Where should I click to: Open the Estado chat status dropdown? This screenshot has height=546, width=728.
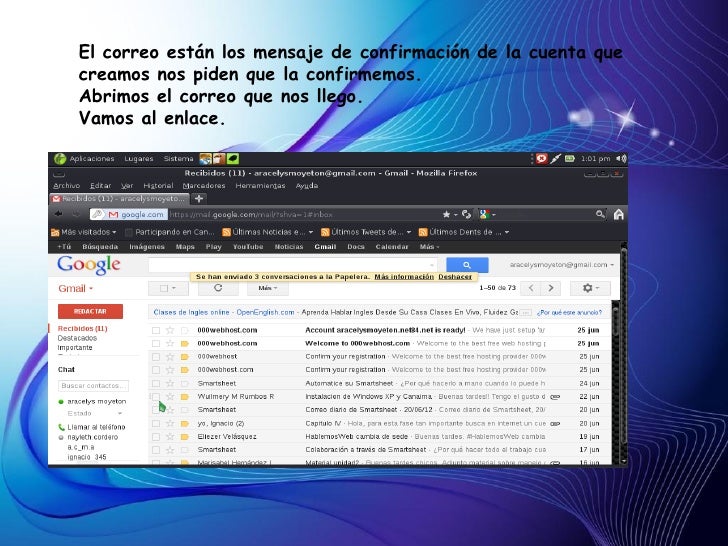(94, 413)
